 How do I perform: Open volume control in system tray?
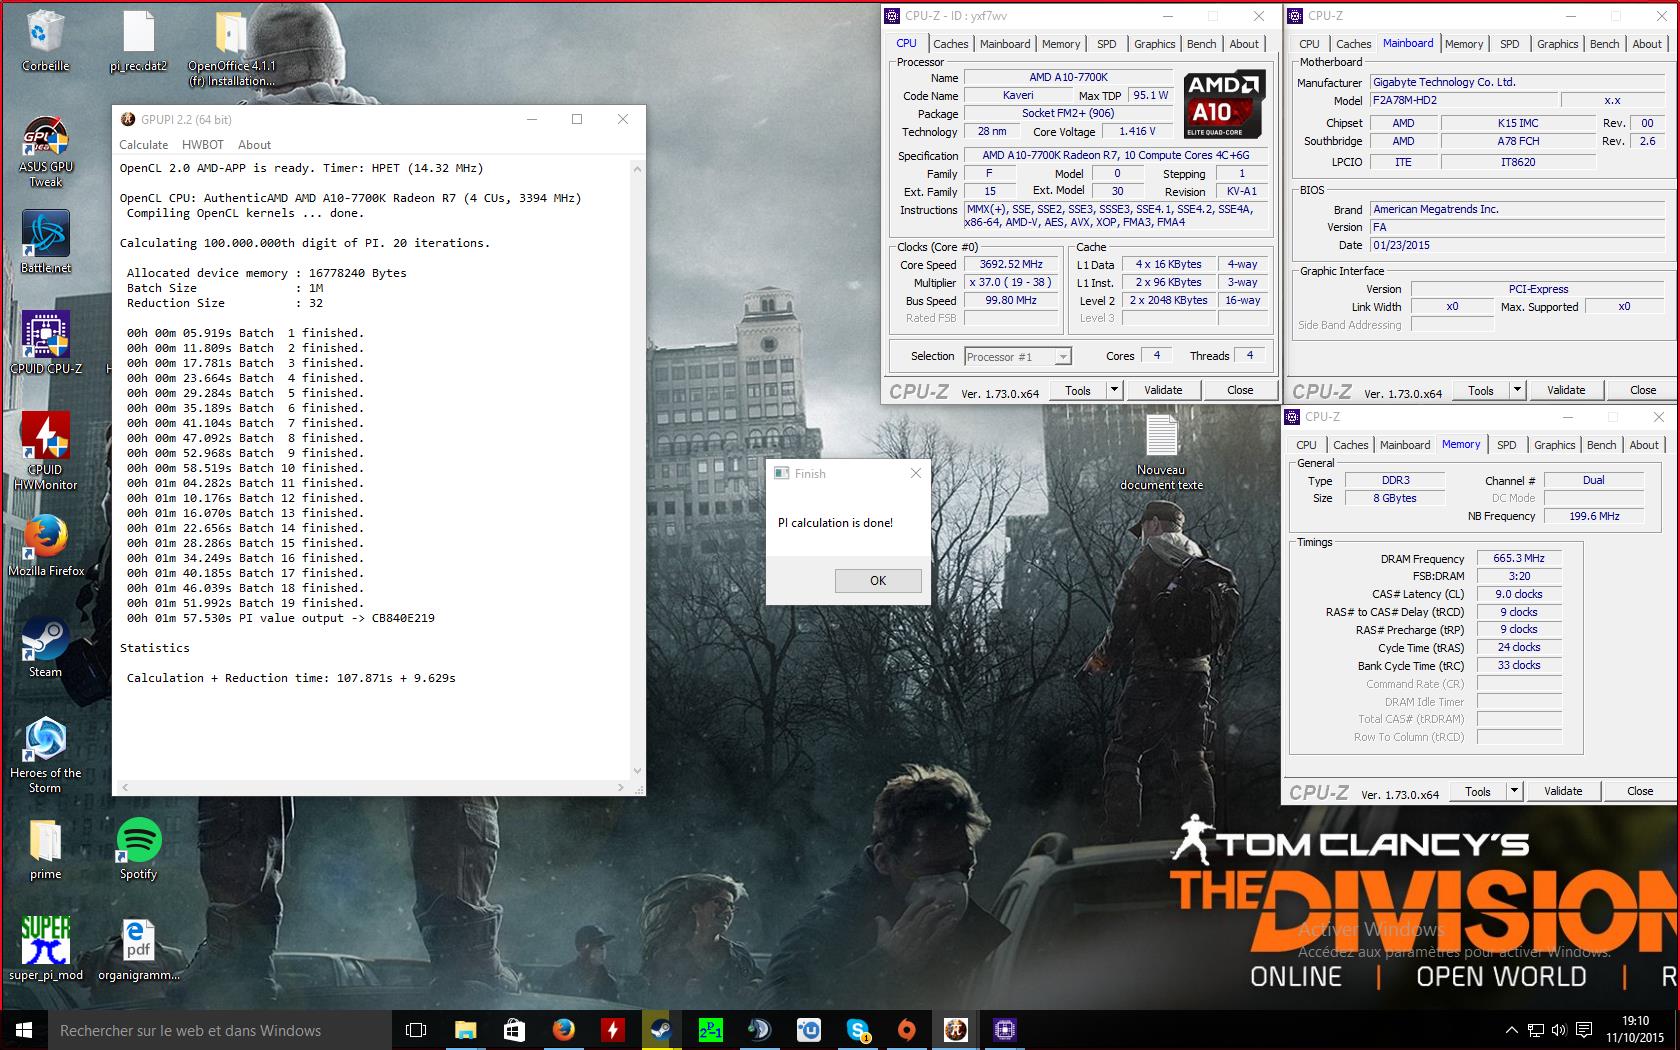(x=1559, y=1030)
